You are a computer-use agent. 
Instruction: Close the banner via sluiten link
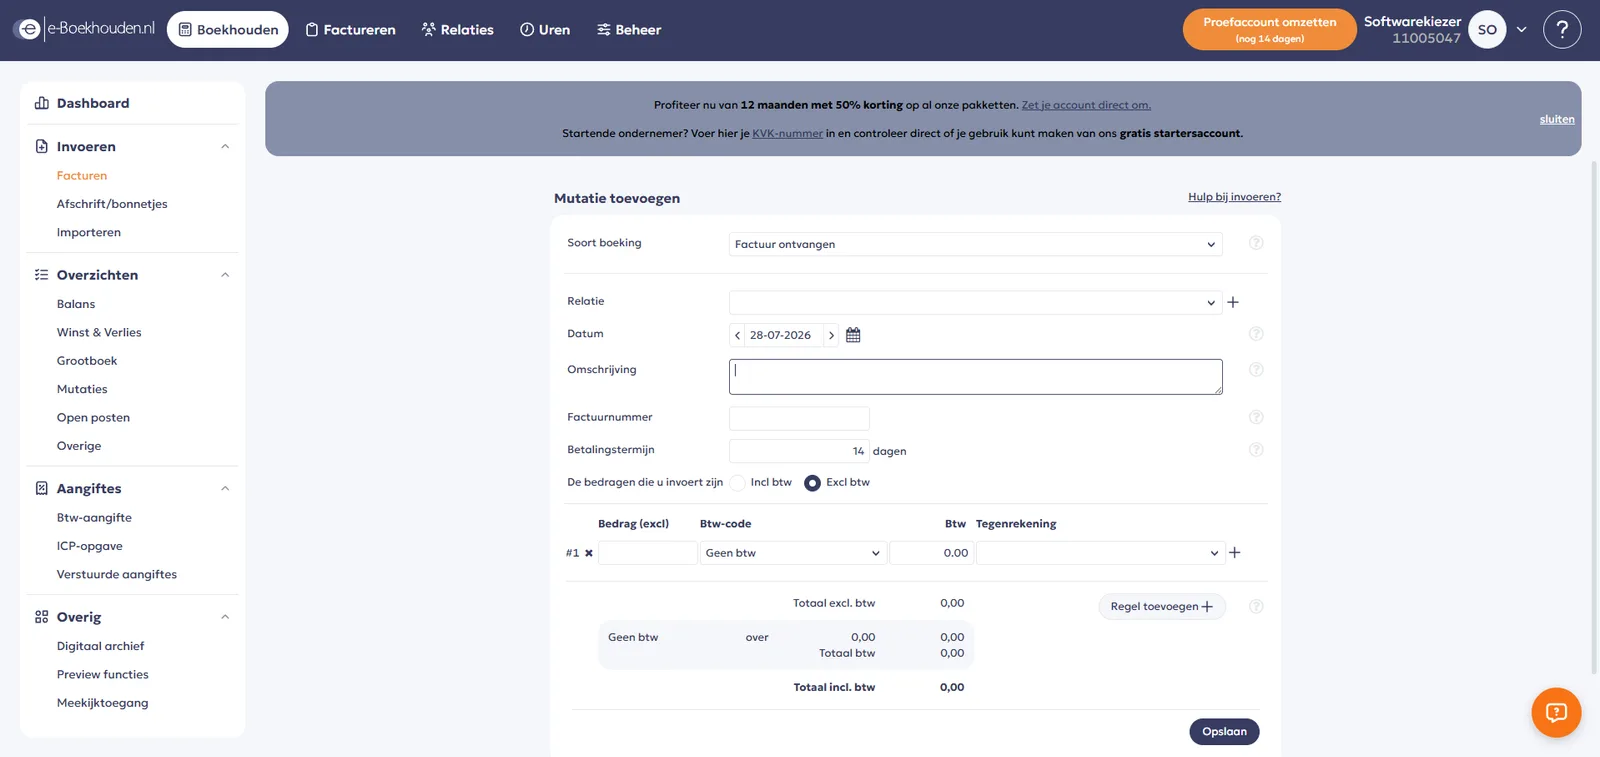coord(1557,119)
